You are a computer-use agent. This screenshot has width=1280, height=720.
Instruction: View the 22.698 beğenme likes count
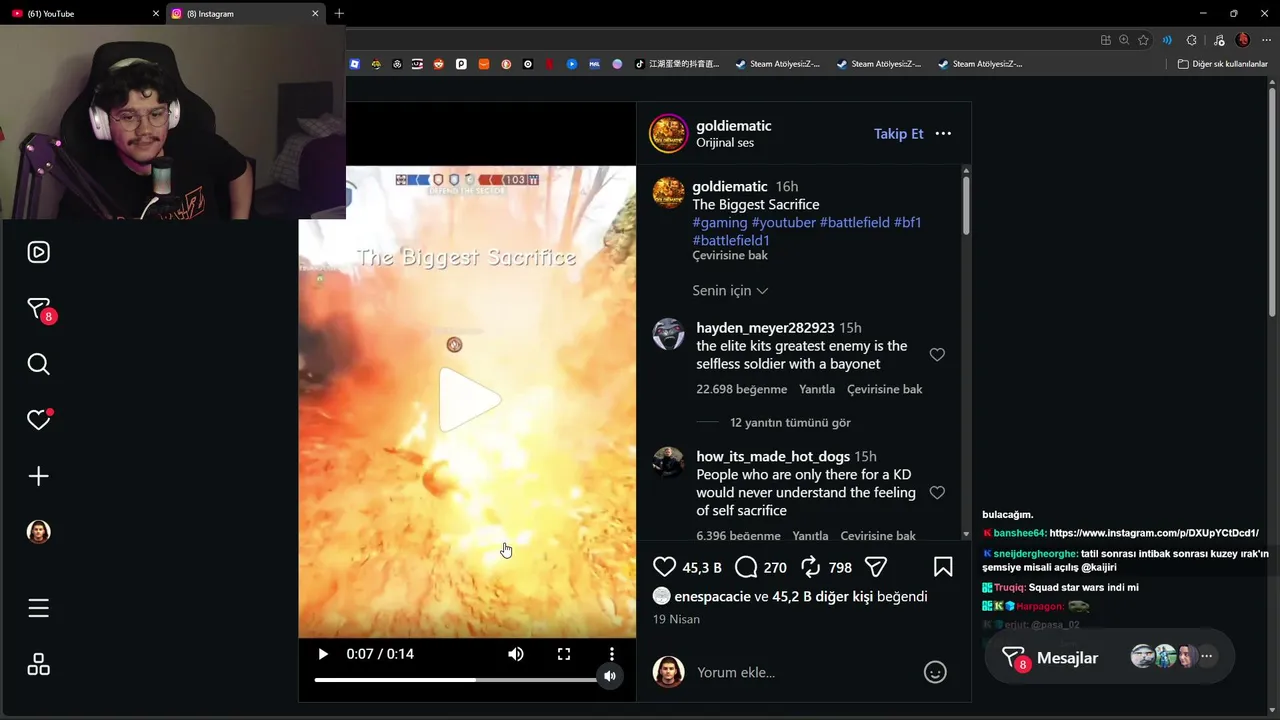(742, 389)
